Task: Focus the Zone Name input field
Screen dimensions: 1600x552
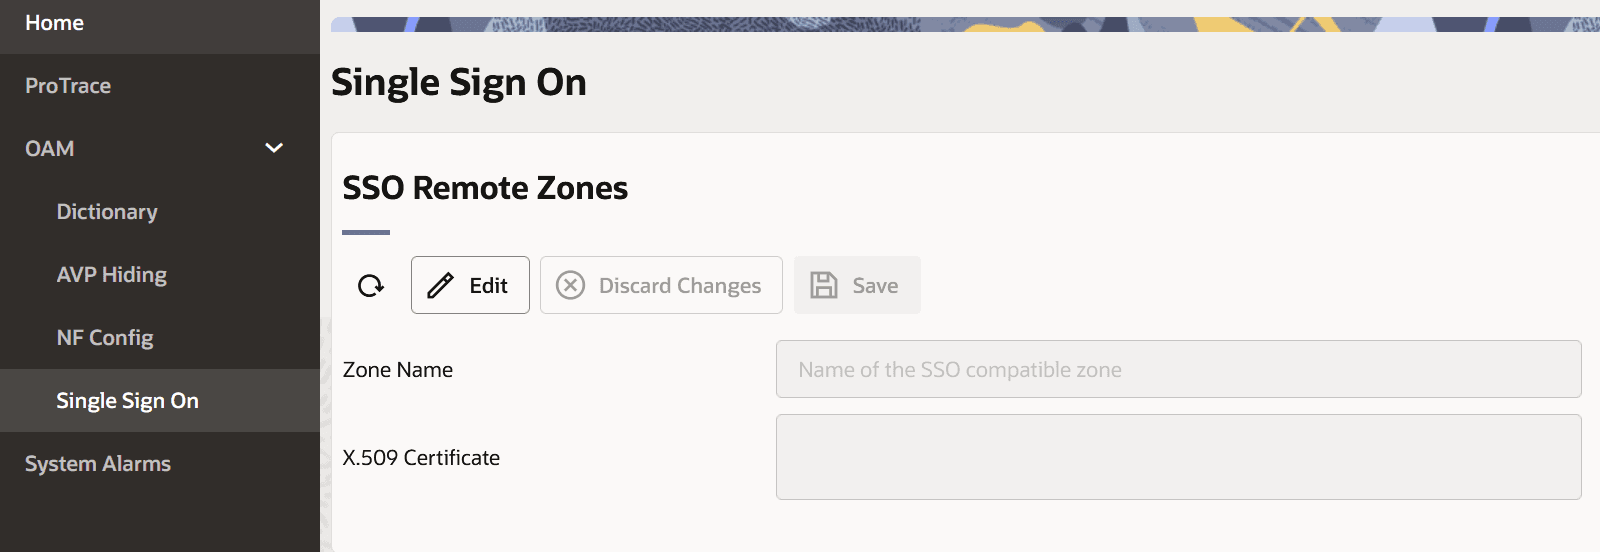Action: coord(1178,370)
